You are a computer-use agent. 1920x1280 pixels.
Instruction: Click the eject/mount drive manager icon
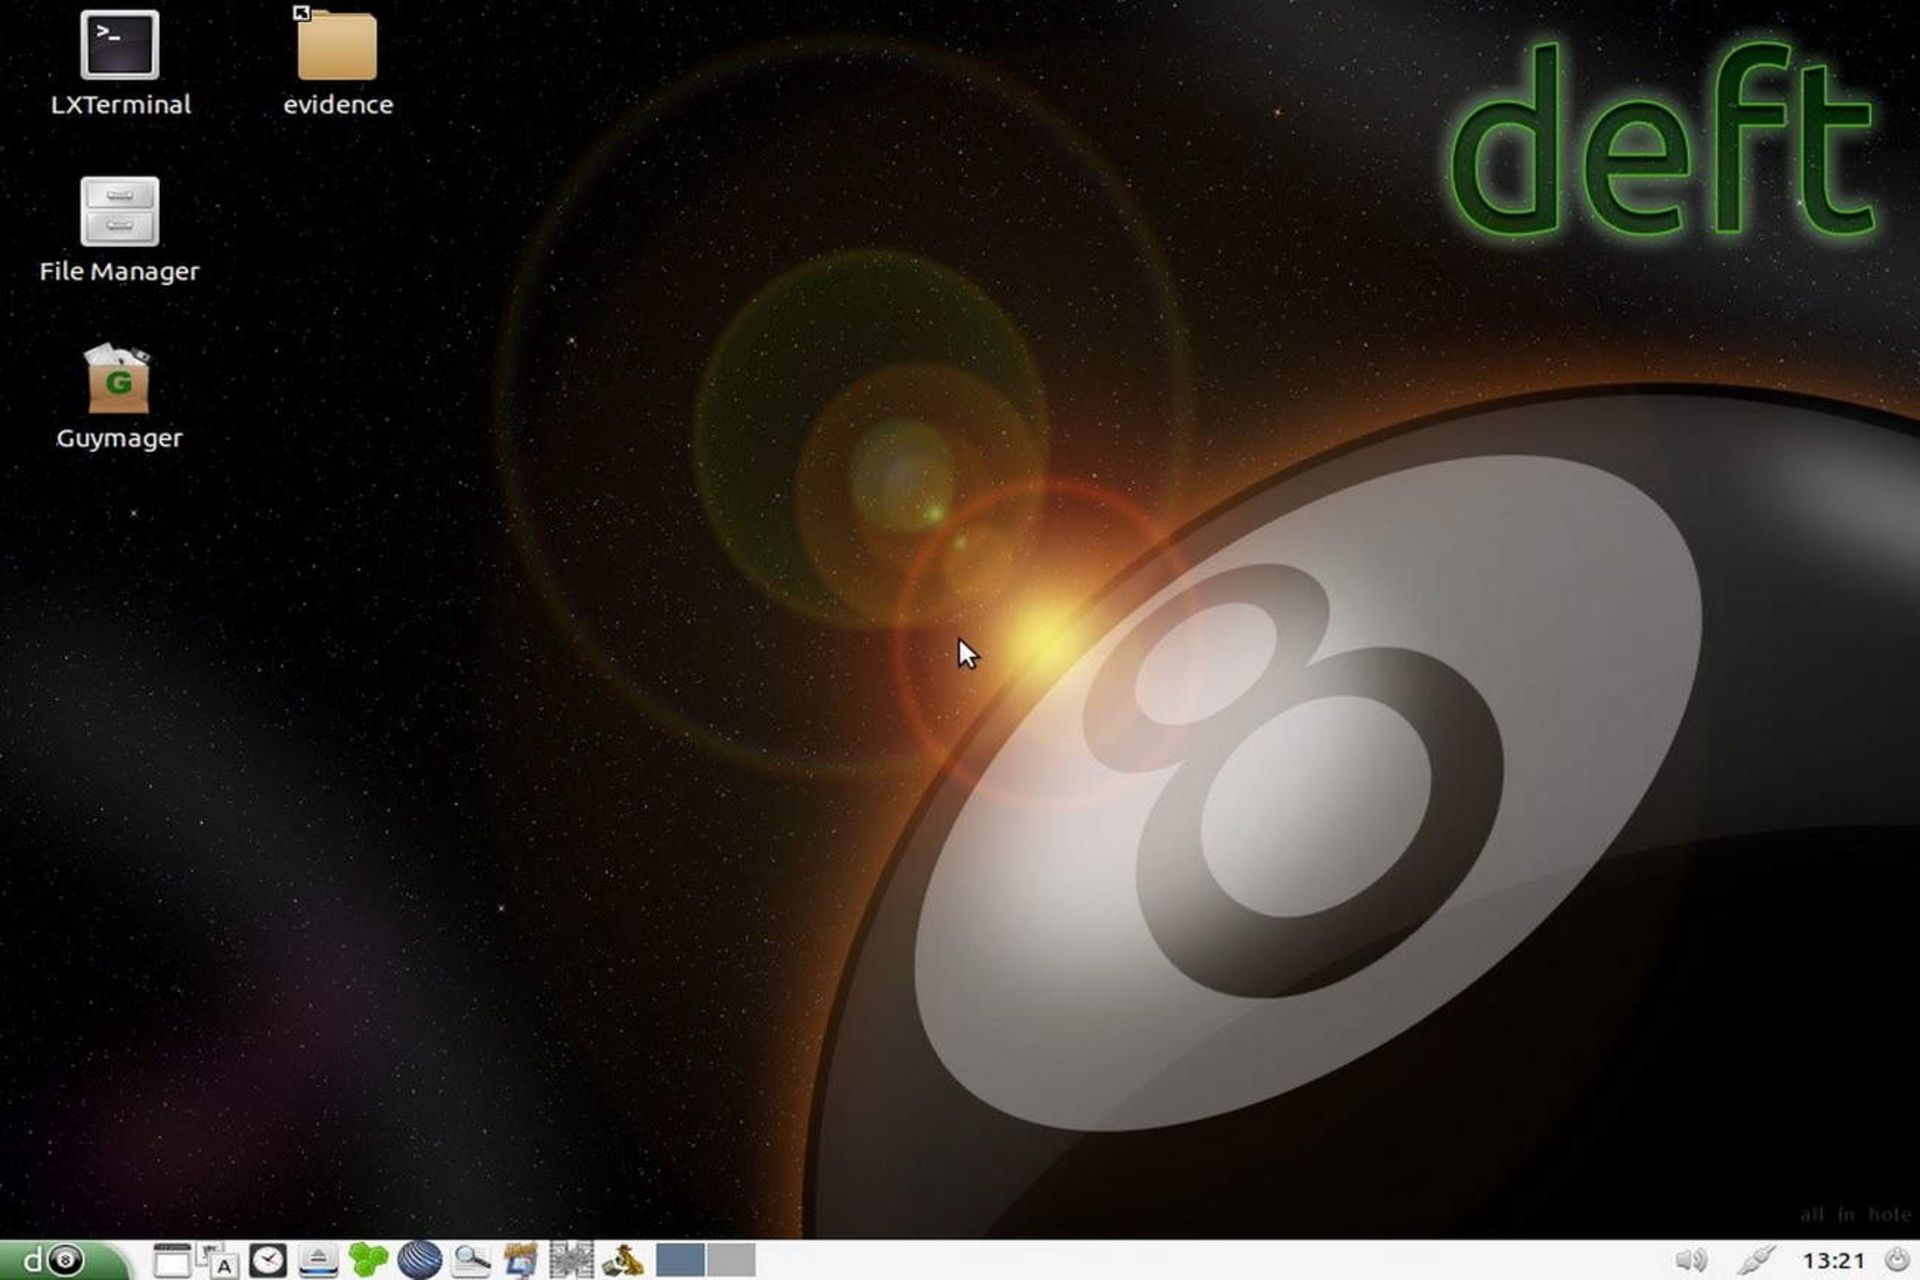click(x=318, y=1260)
